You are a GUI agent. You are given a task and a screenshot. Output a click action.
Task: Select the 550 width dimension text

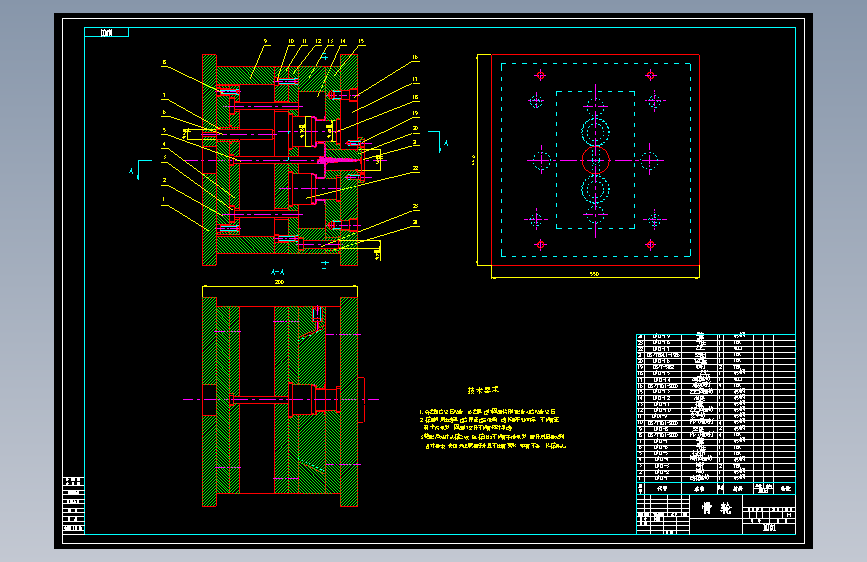pos(594,274)
